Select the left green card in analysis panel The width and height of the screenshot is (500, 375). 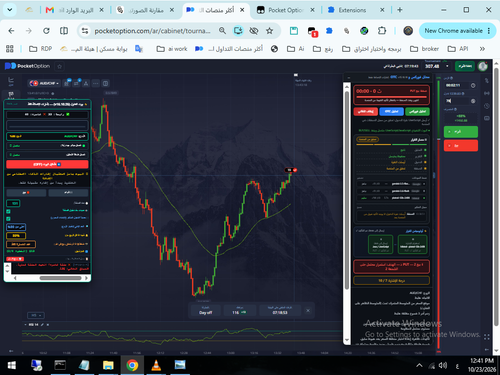point(380,244)
